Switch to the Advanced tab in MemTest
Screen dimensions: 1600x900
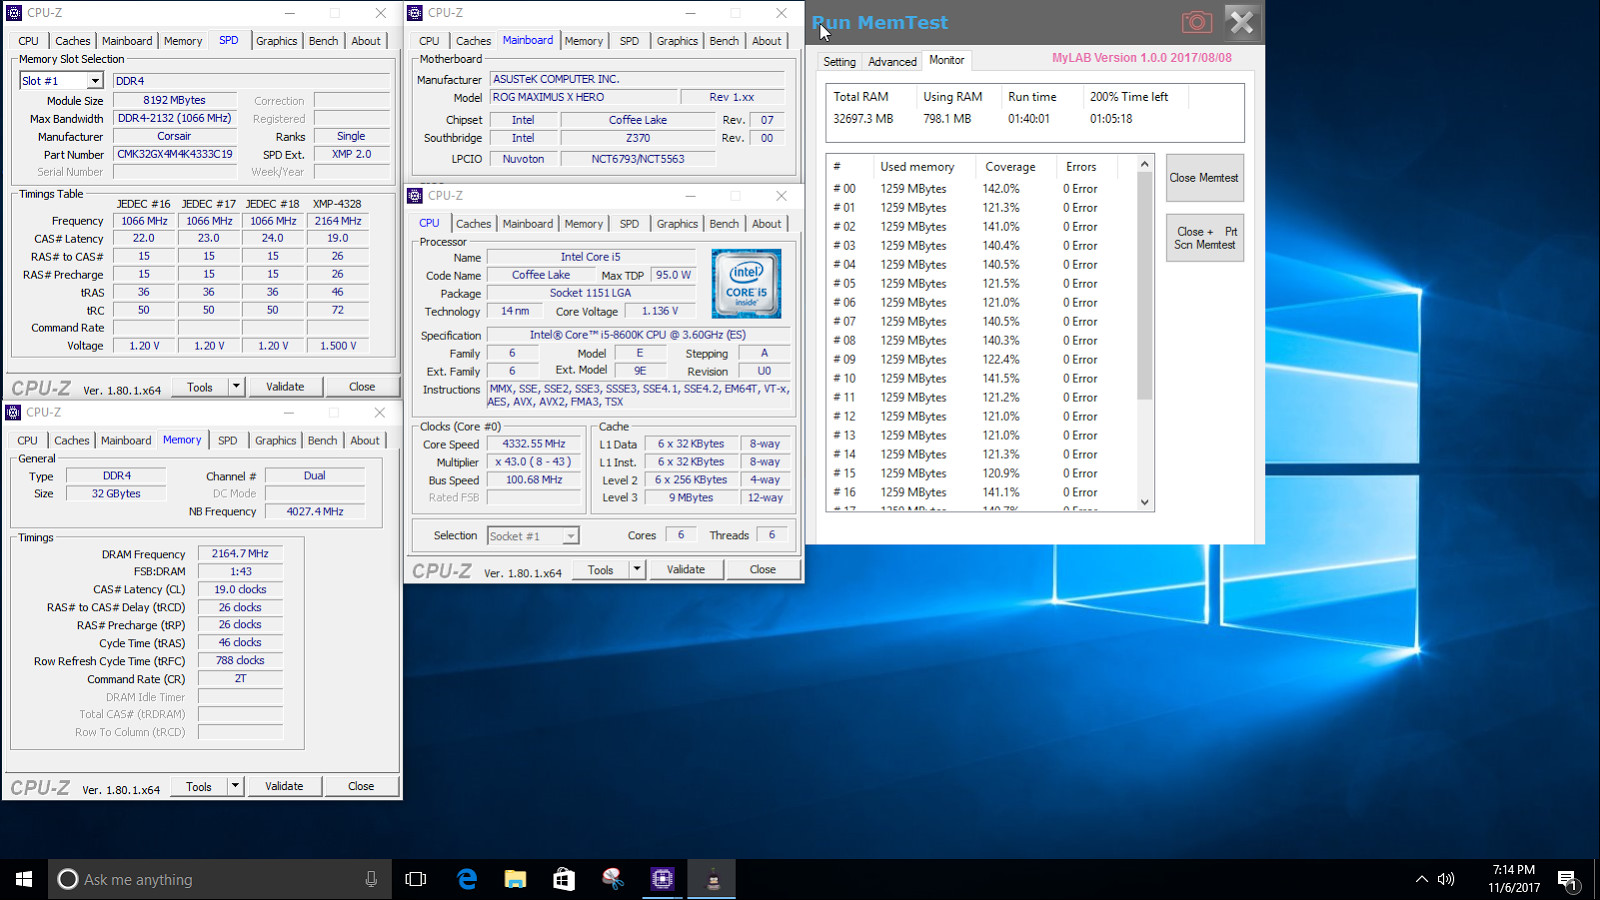point(892,61)
